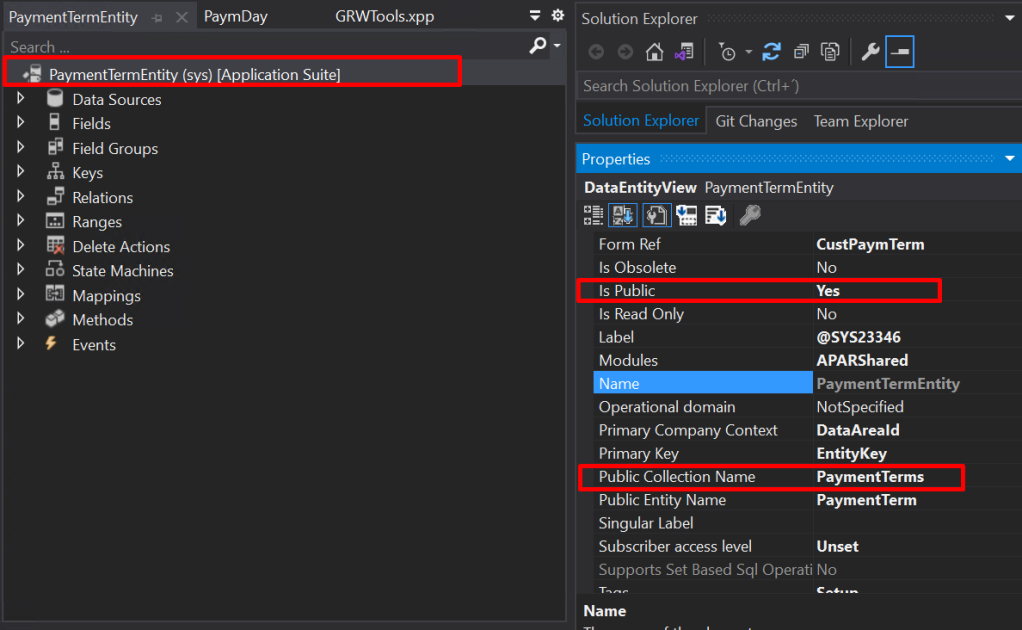Click the Switch Views icon beside Home
Screen dimensions: 1022x630
684,52
